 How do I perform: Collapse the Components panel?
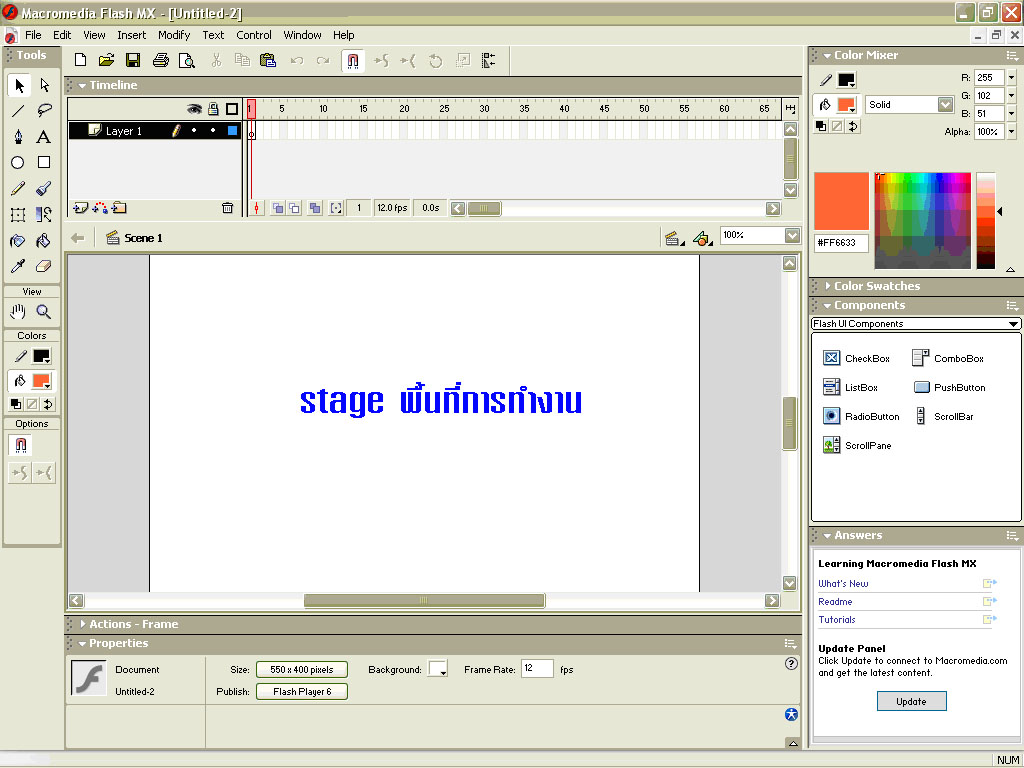[x=827, y=306]
